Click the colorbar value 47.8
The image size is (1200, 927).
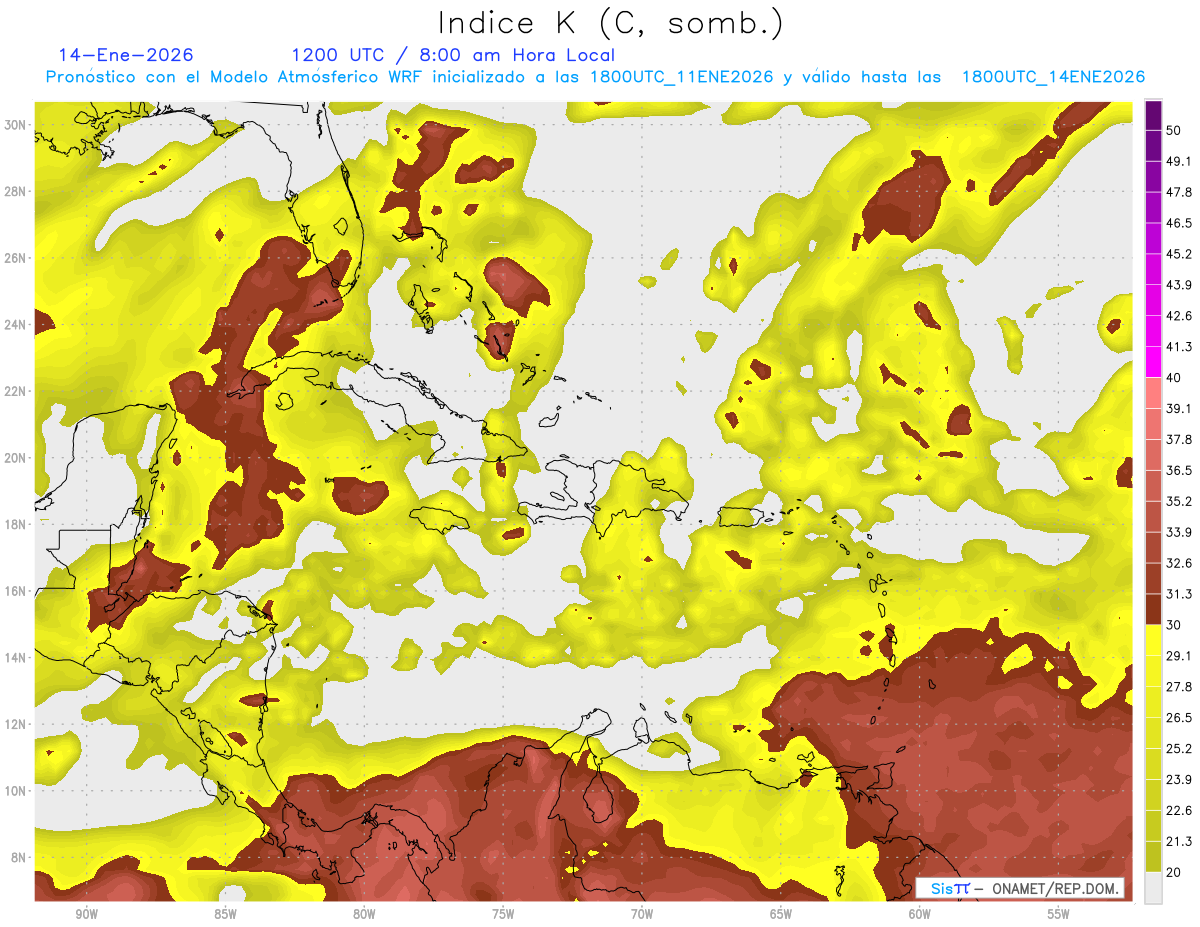tap(1179, 192)
